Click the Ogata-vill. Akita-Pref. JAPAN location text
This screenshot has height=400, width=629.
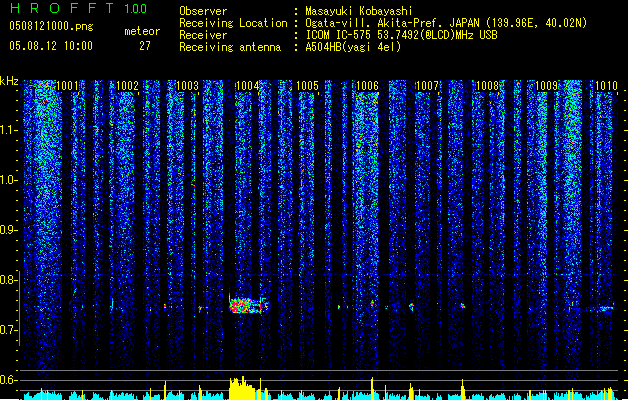pyautogui.click(x=446, y=23)
